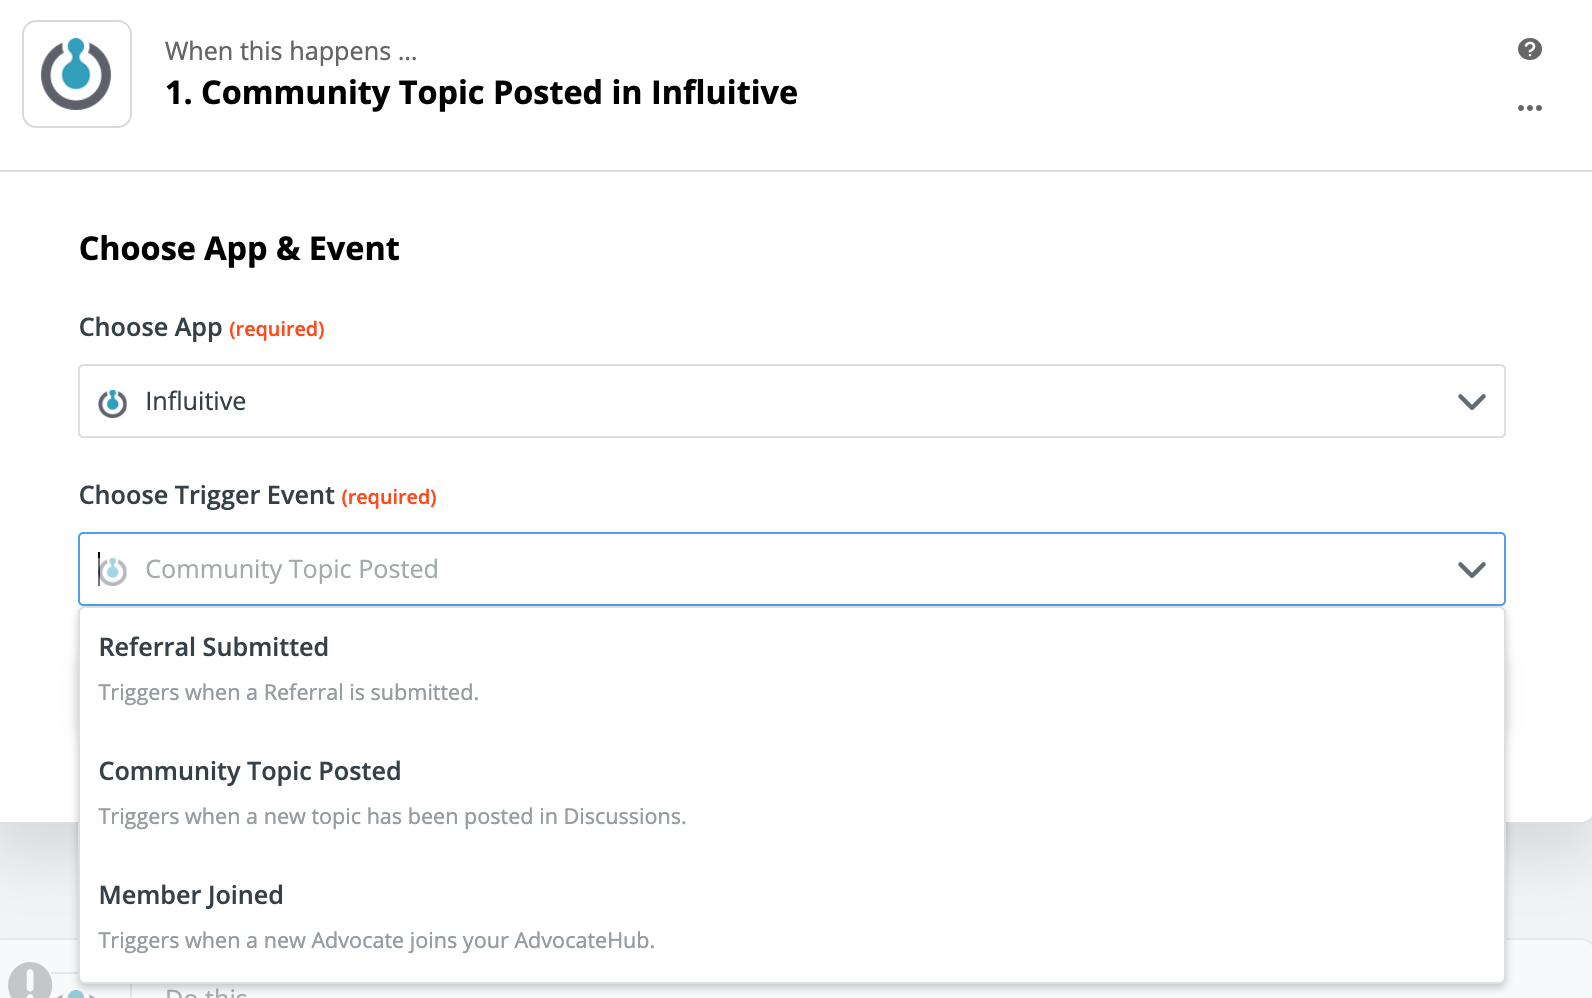
Task: Click the exclamation warning icon at bottom left
Action: (30, 981)
